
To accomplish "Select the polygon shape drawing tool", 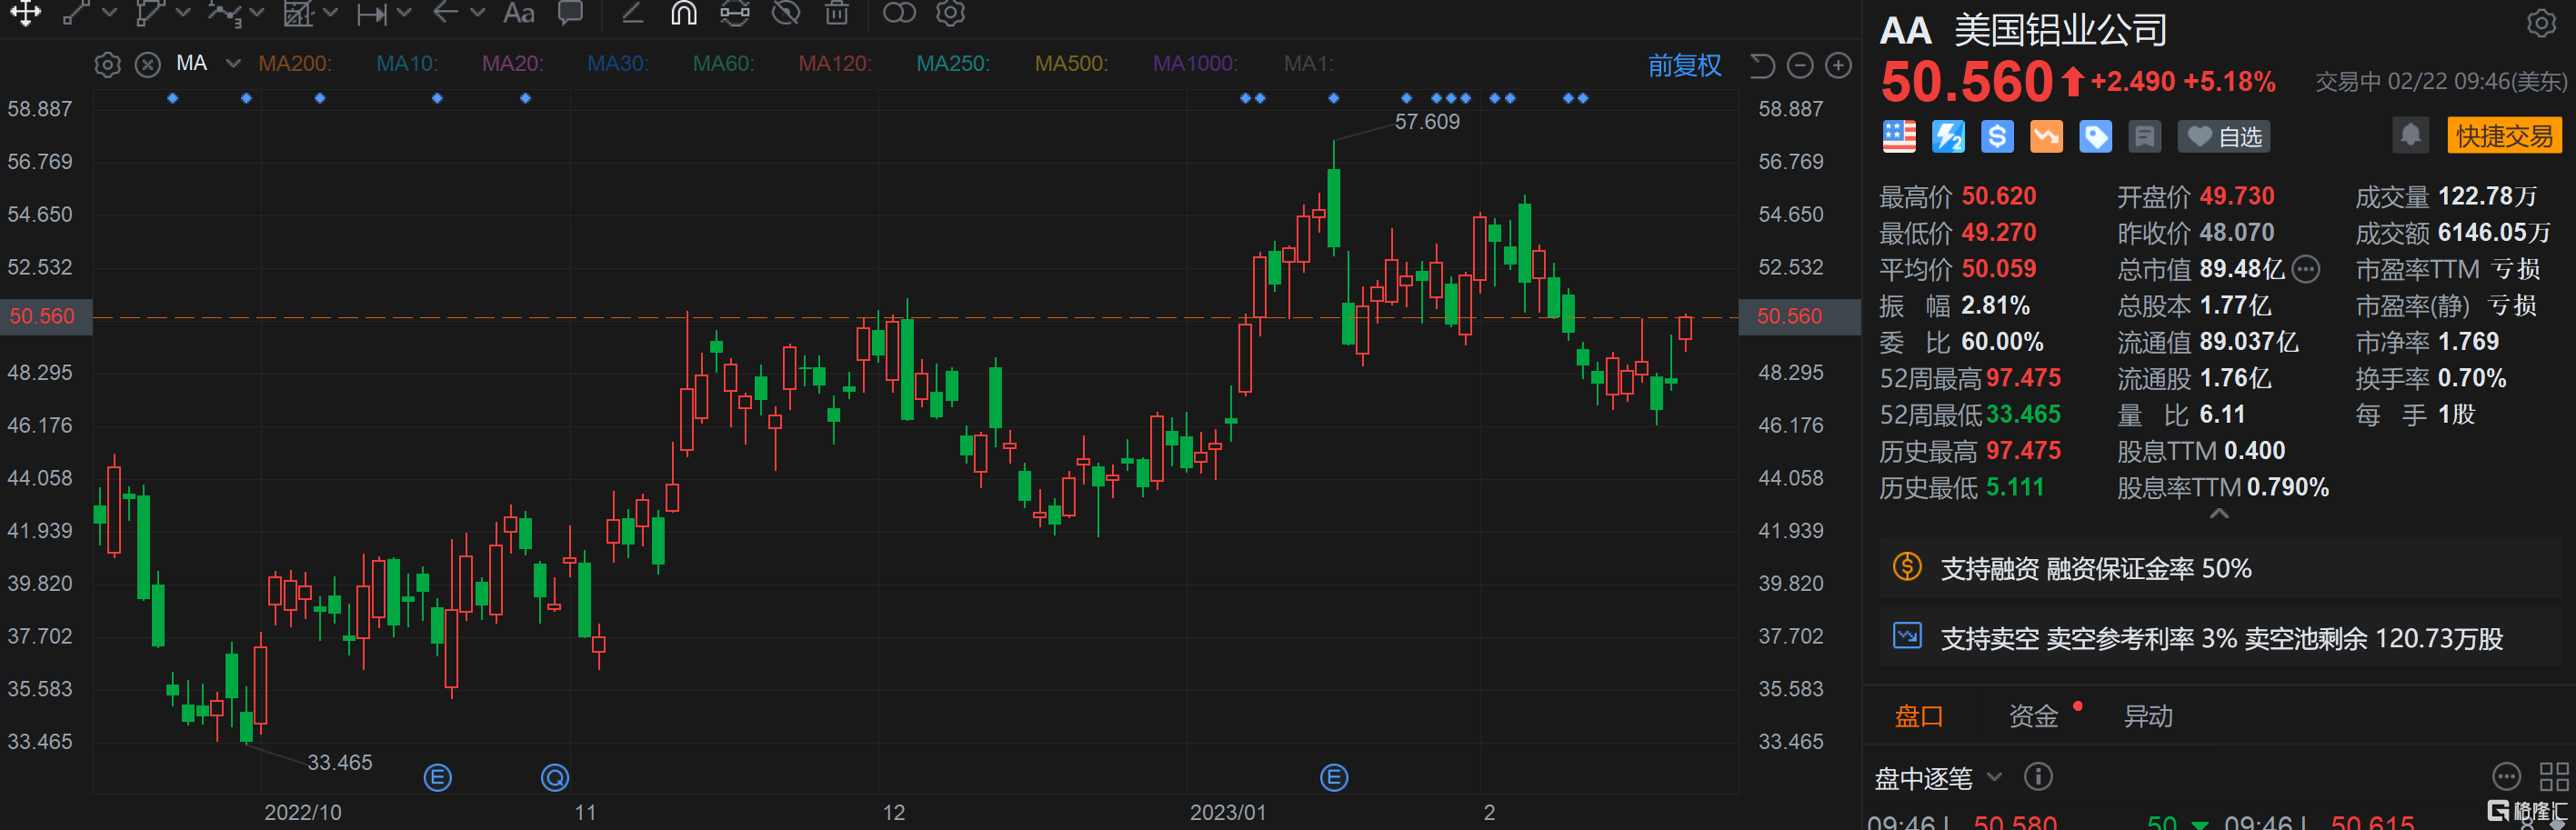I will [149, 13].
